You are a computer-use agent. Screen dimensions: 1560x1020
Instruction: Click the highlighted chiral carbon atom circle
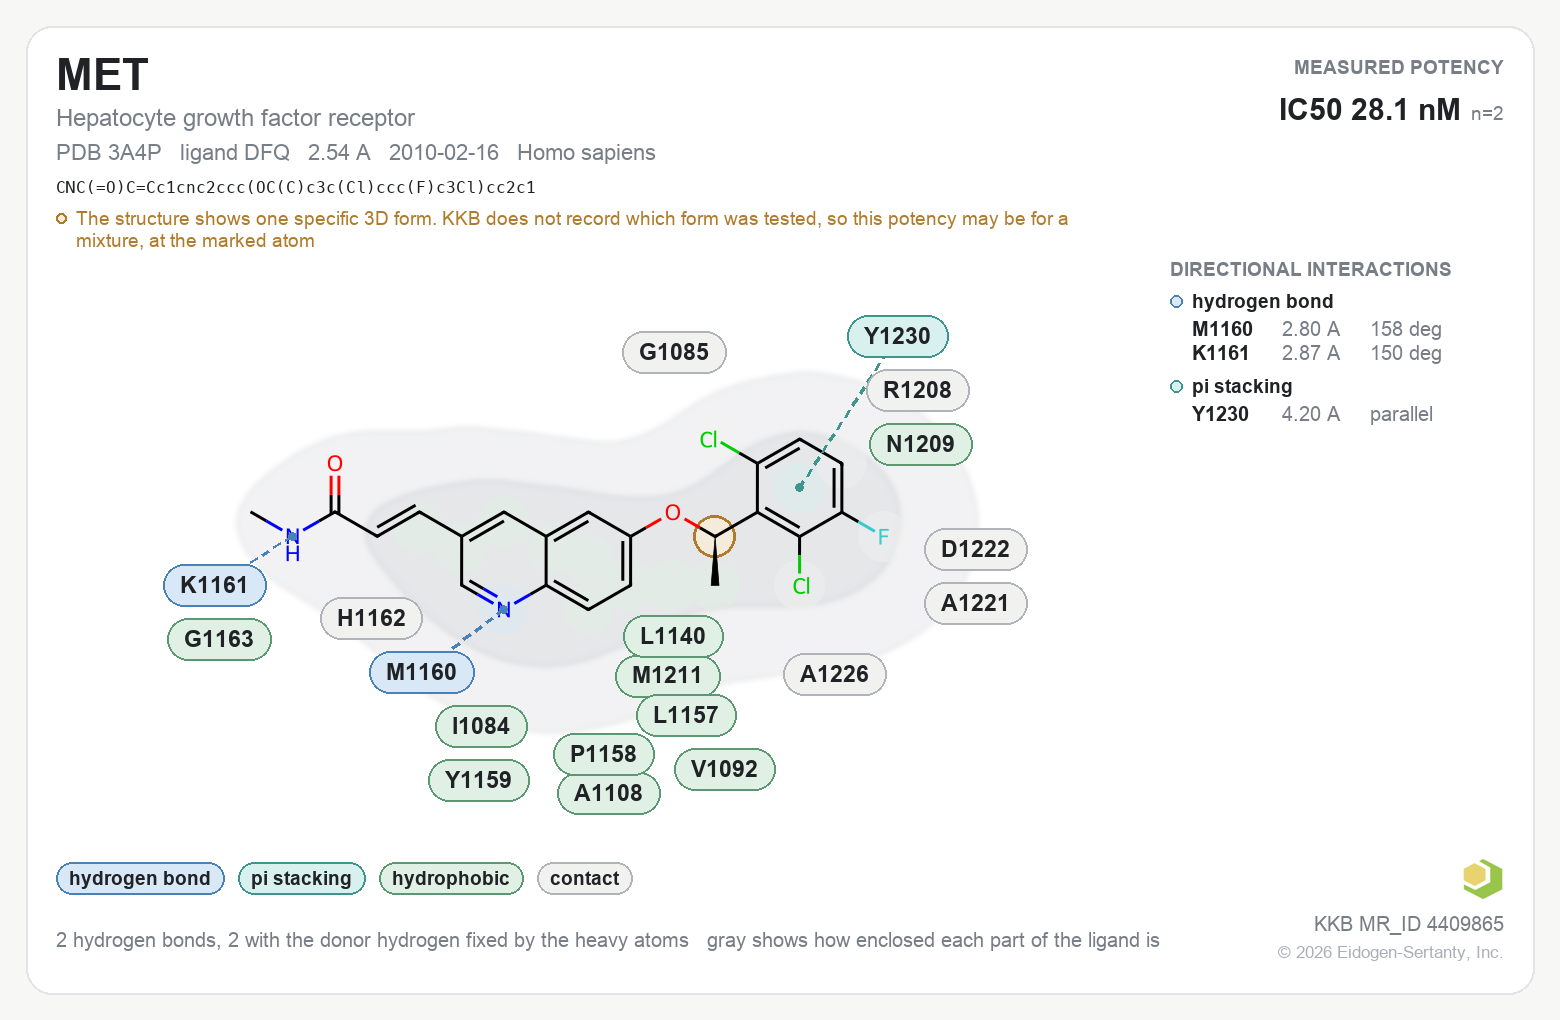tap(715, 537)
